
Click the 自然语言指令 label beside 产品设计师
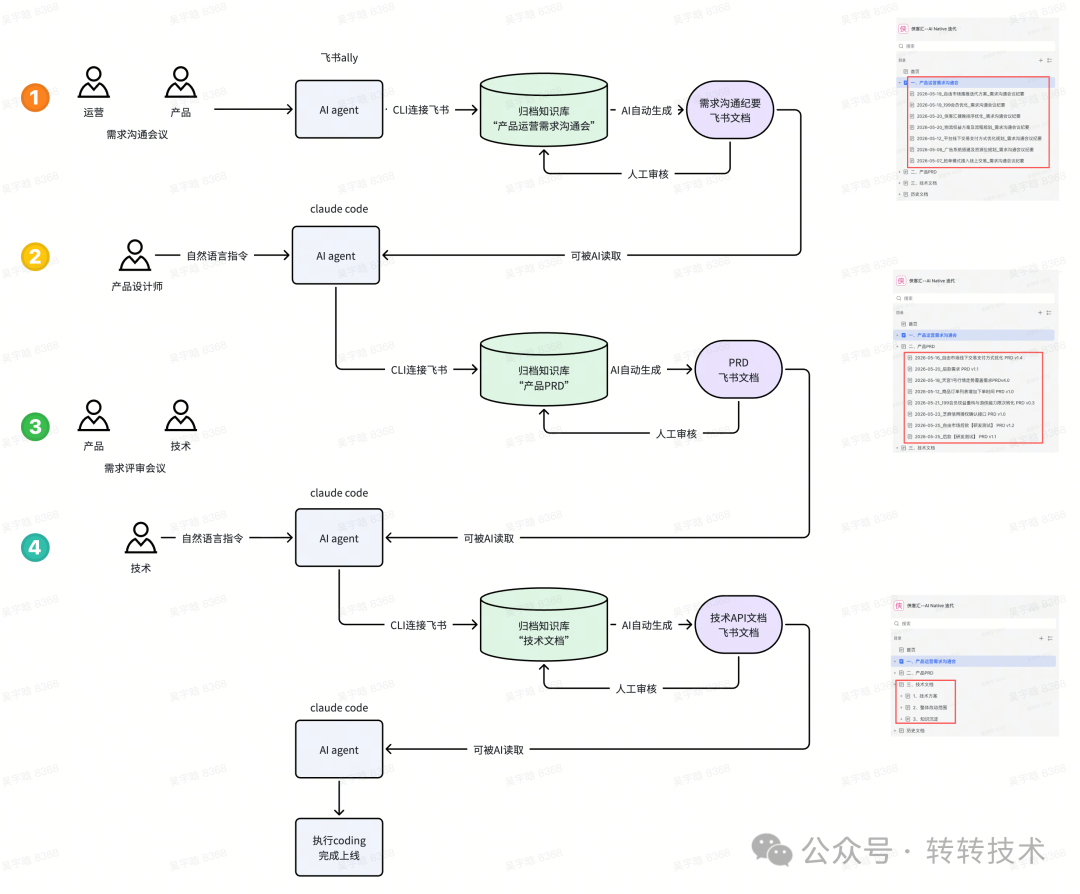click(217, 256)
